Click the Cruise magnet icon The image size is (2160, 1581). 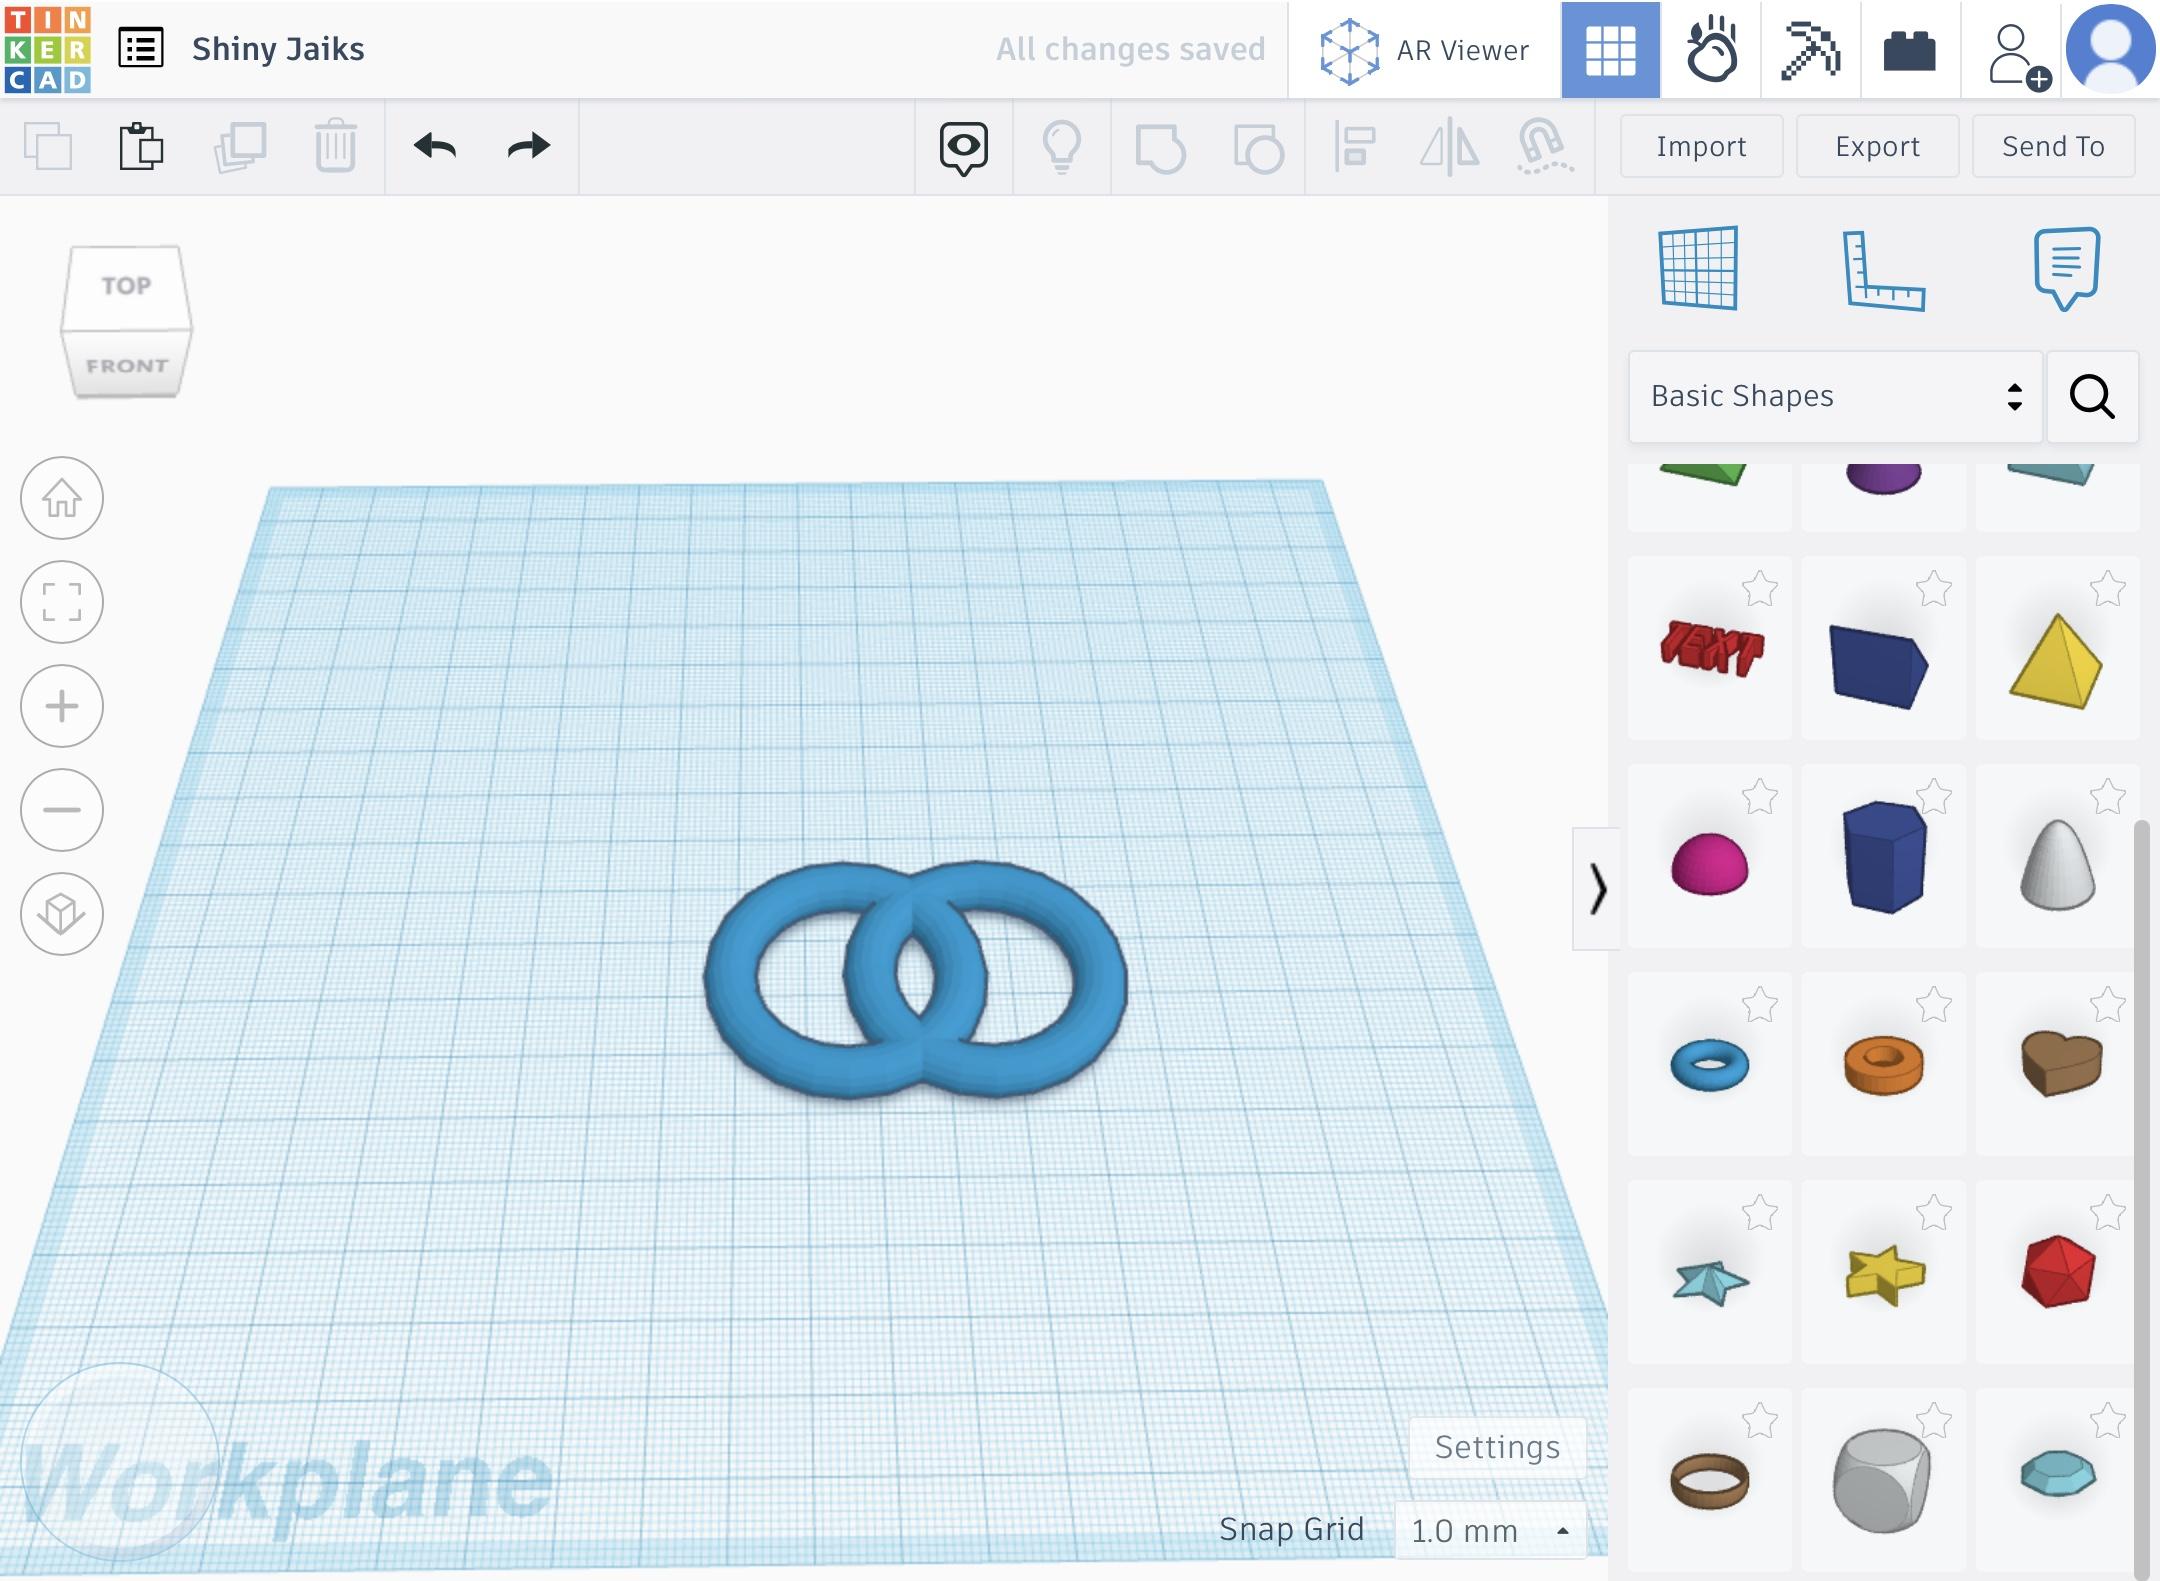(x=1544, y=146)
